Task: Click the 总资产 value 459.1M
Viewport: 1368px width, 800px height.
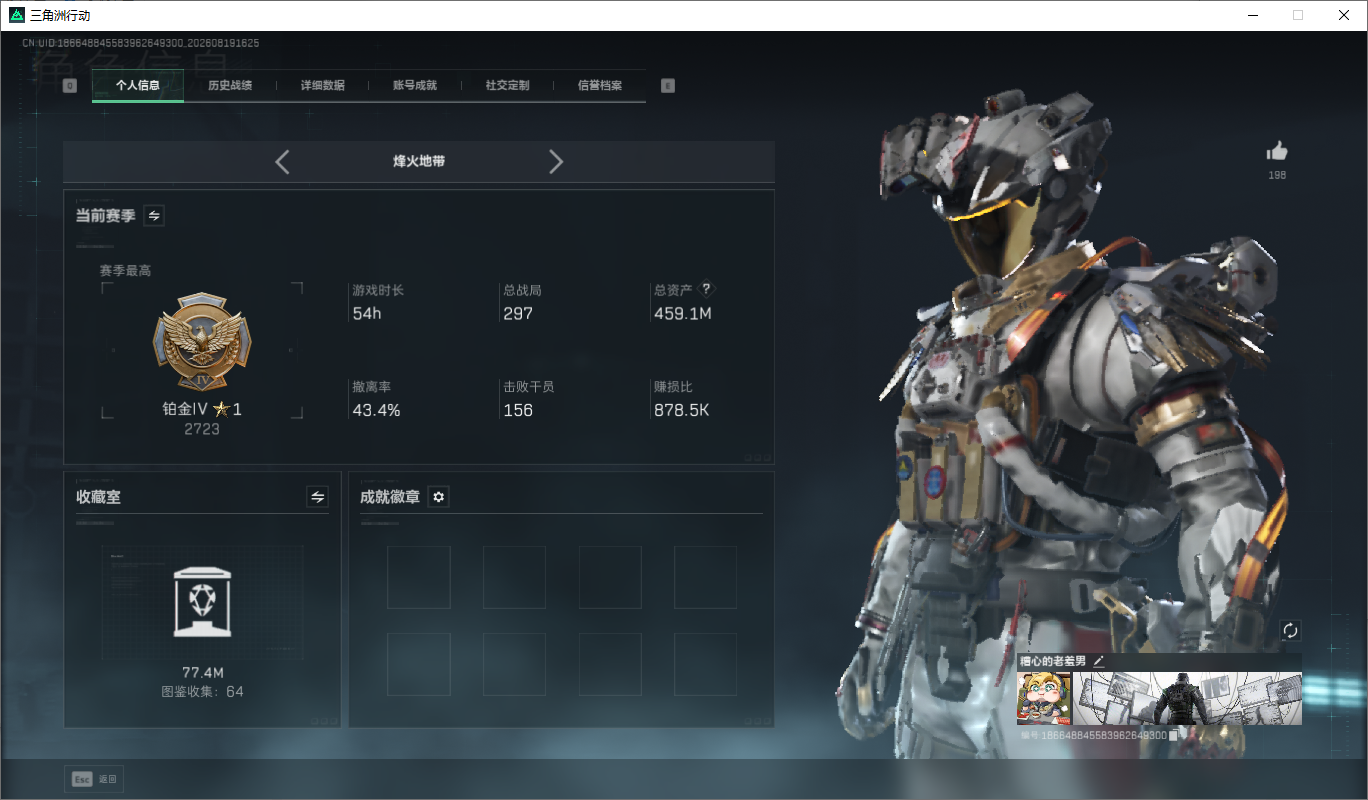Action: tap(682, 313)
